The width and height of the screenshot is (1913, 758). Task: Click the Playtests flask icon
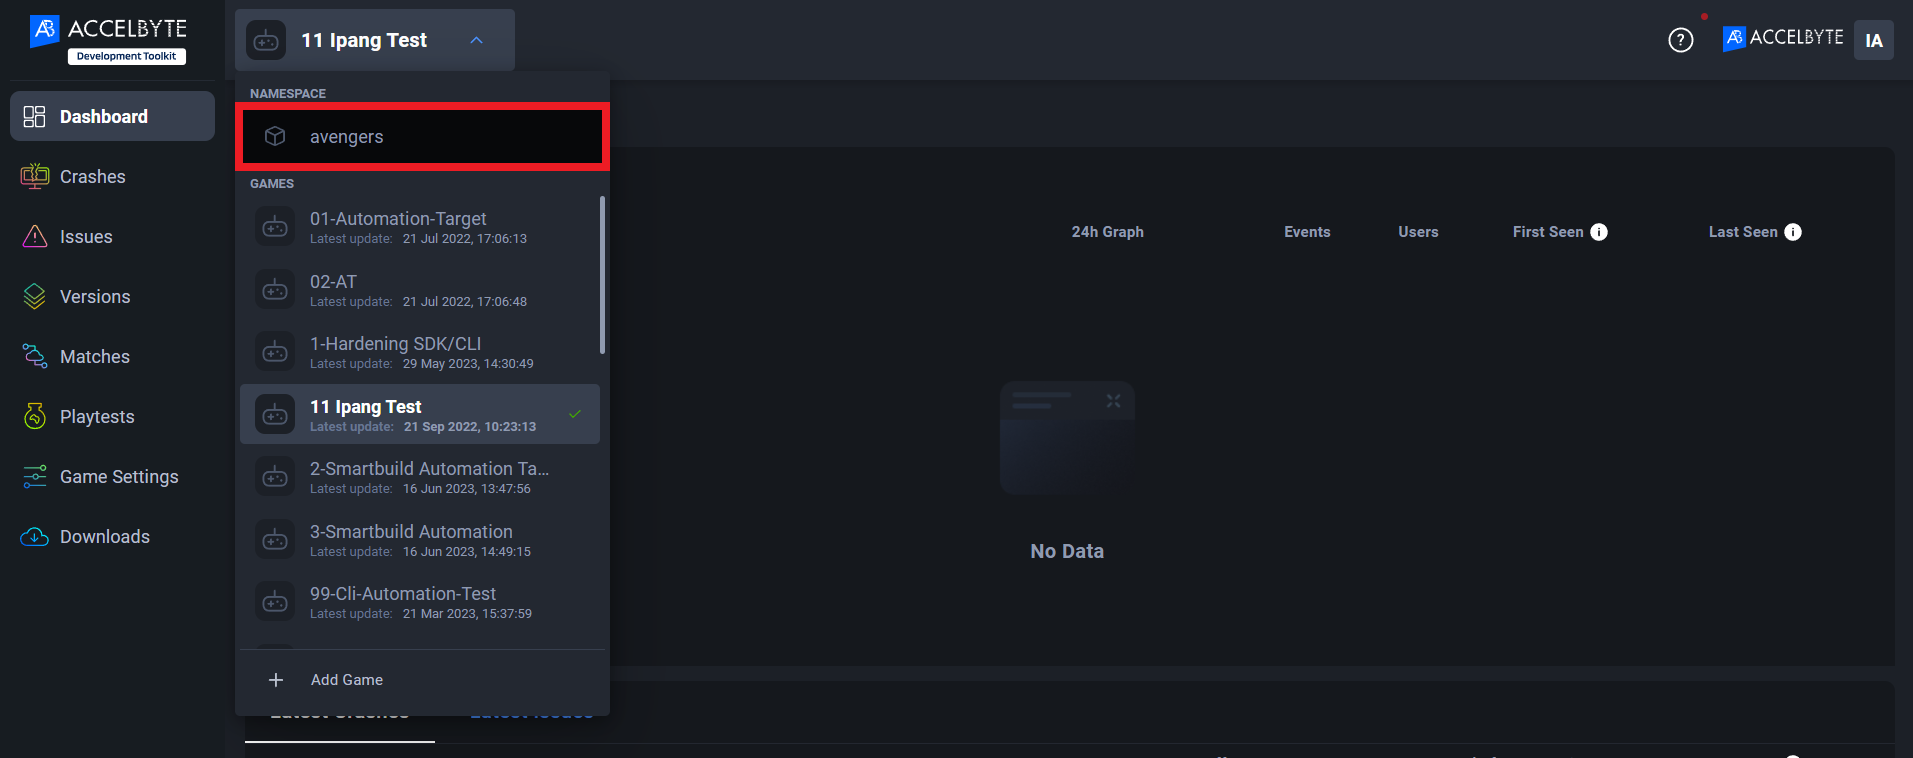click(x=34, y=416)
